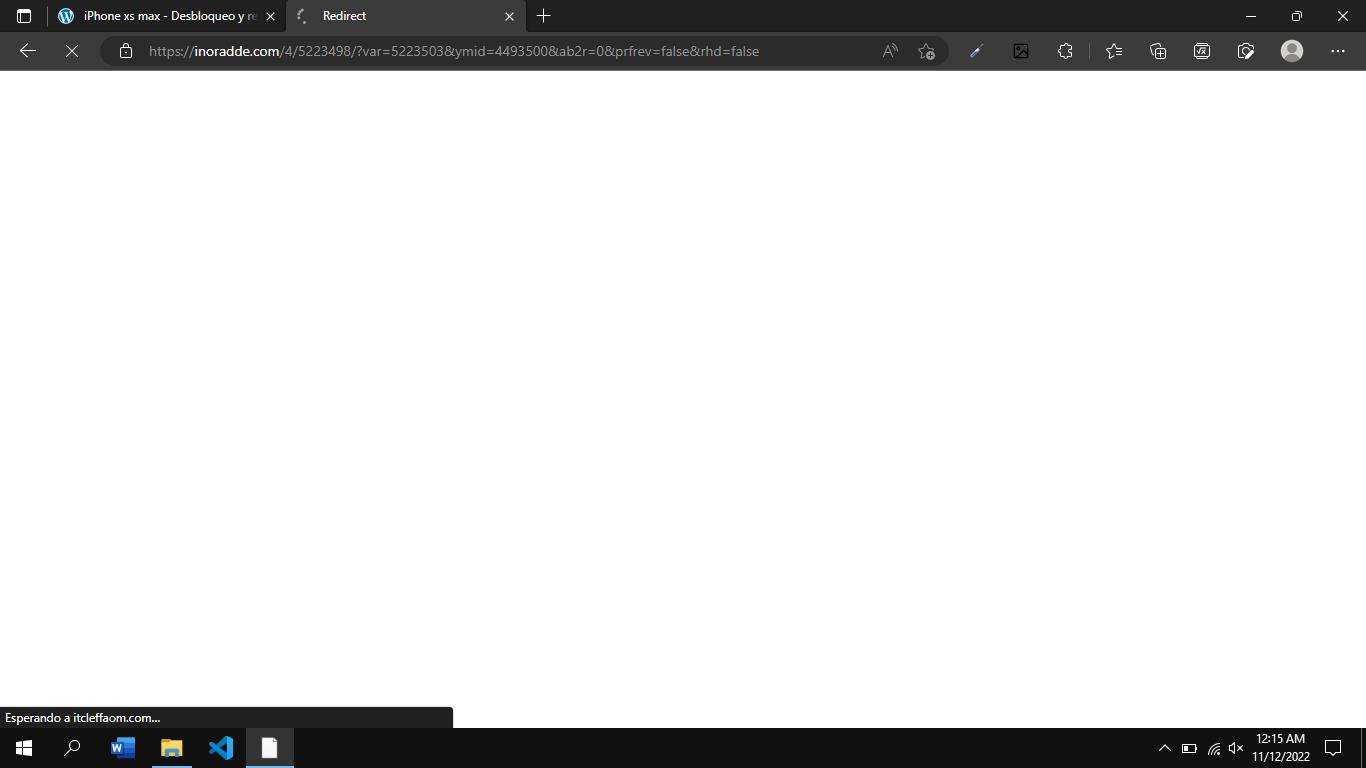Switch to iPhone xs max tab
Viewport: 1366px width, 768px height.
[x=165, y=16]
